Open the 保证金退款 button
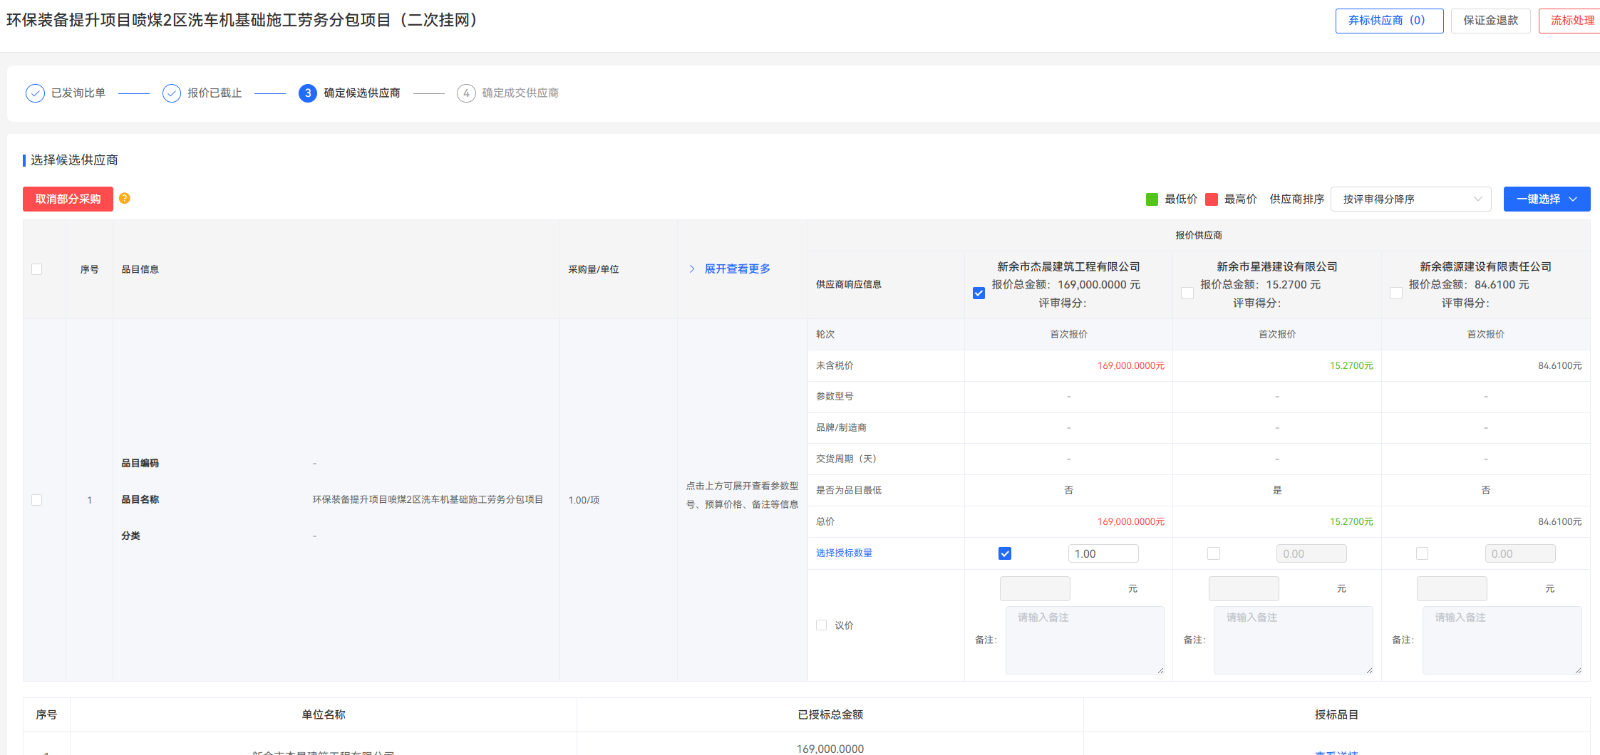This screenshot has height=755, width=1600. 1490,20
